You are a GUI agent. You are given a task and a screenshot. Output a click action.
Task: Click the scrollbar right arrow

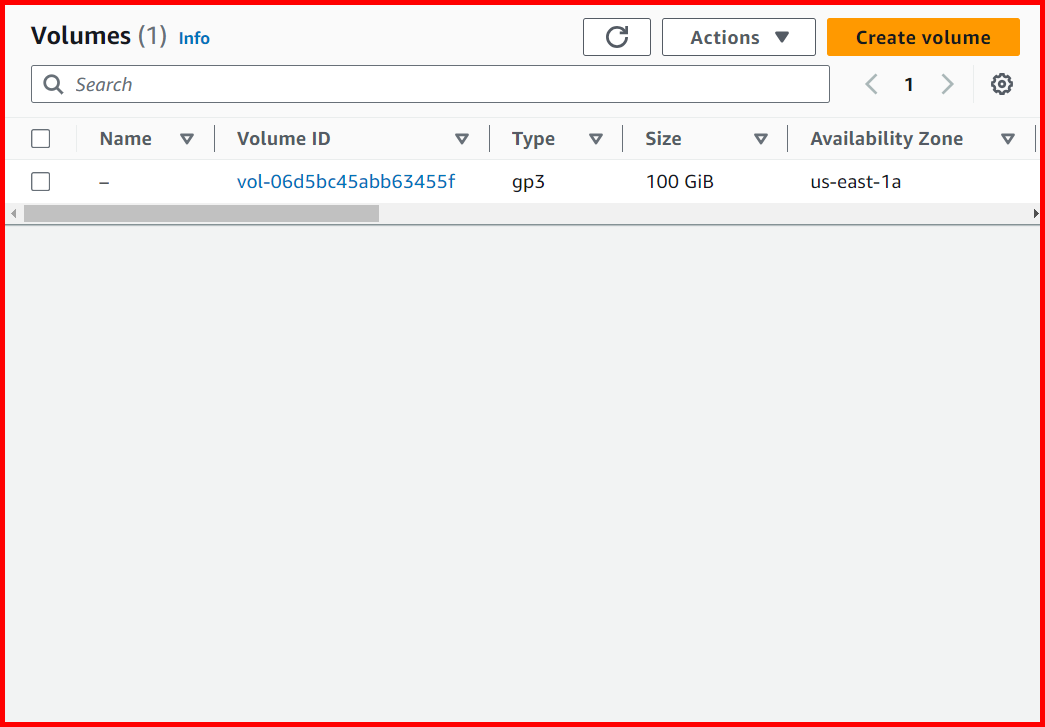point(1035,213)
